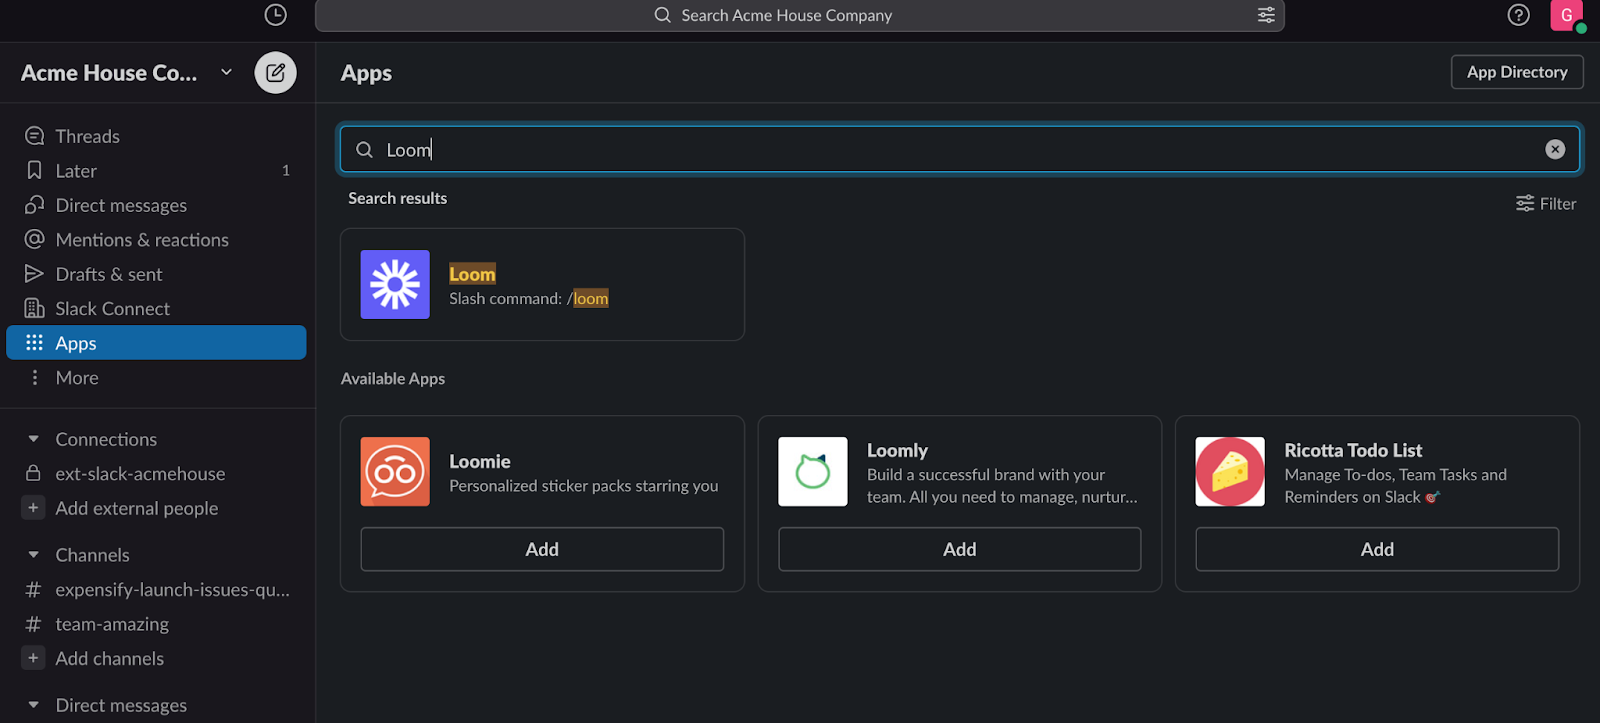Open the Ricotta Todo List title
This screenshot has width=1600, height=723.
click(x=1353, y=451)
